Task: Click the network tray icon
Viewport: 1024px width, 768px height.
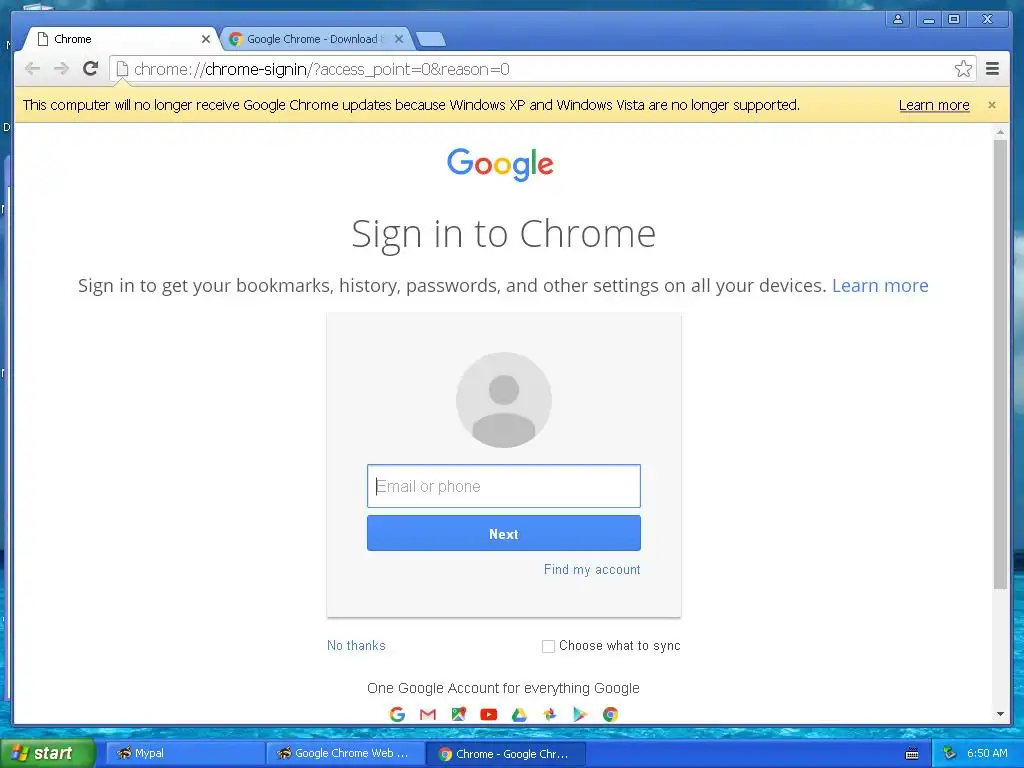Action: [950, 753]
